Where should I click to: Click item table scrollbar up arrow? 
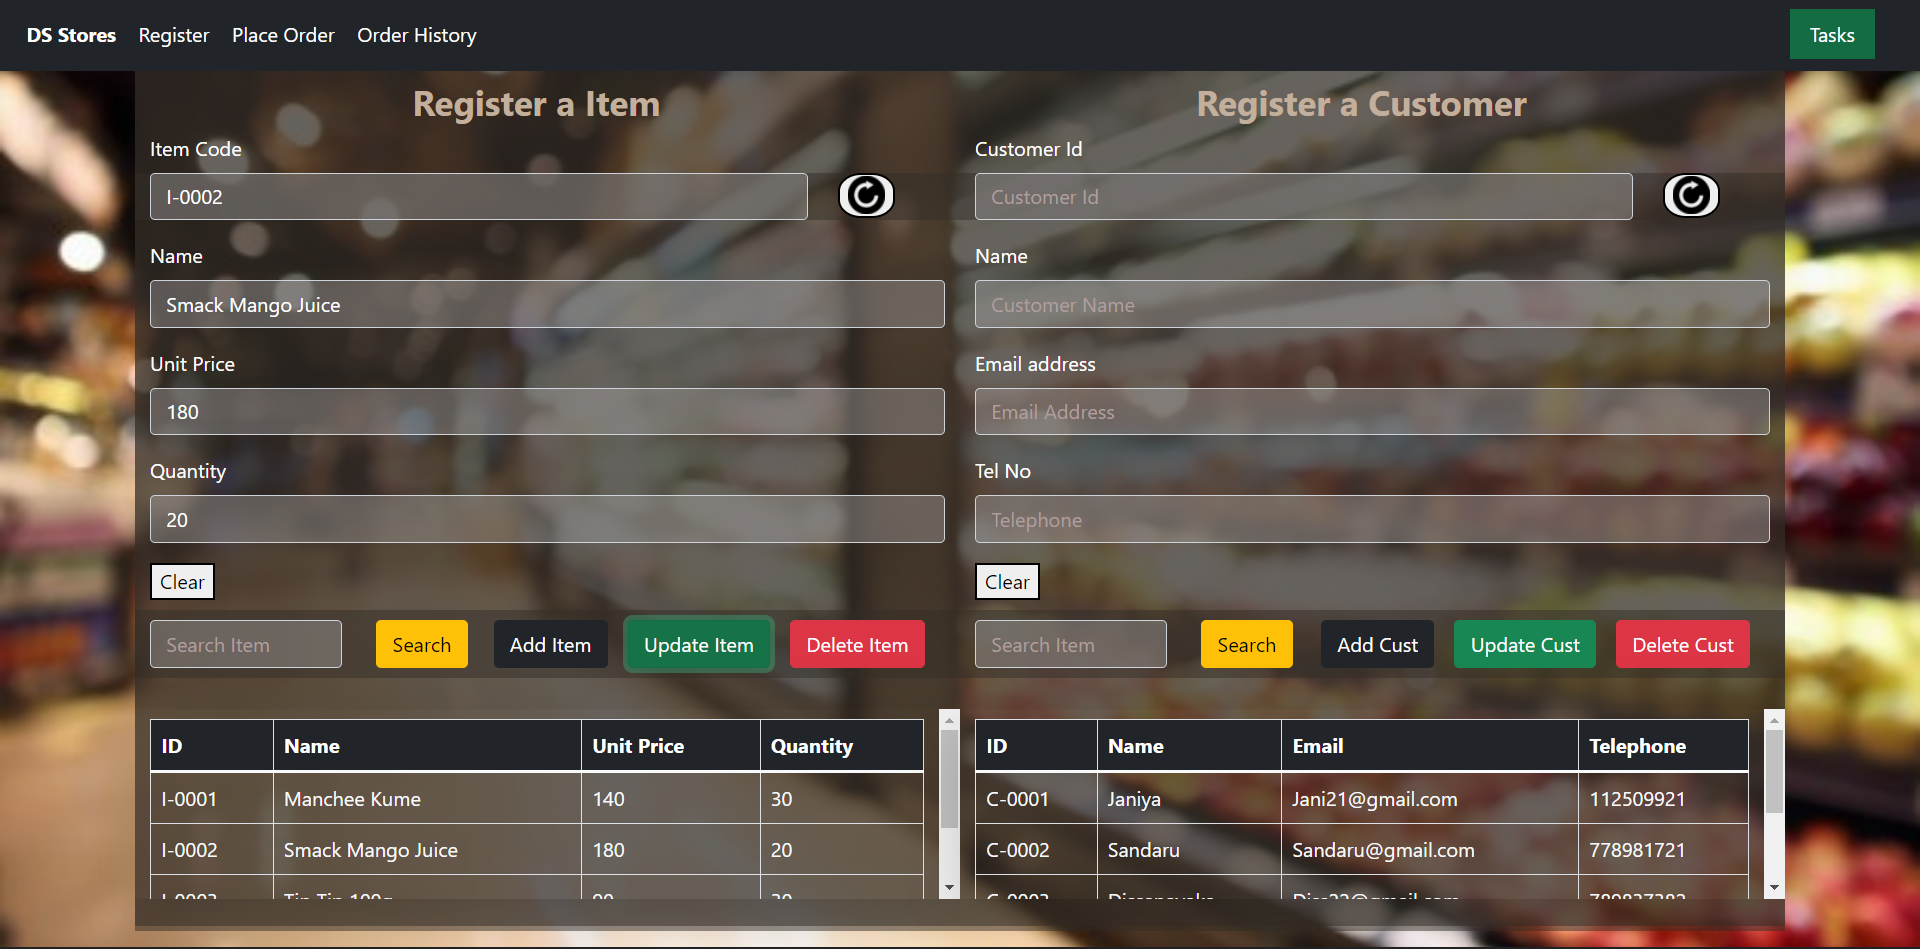(950, 719)
